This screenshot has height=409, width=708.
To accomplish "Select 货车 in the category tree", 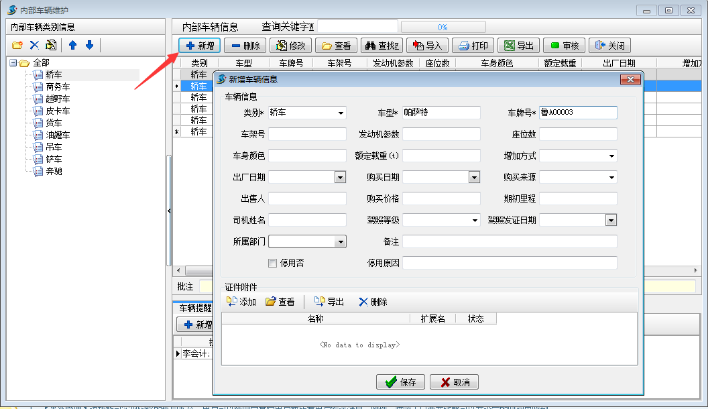I will [55, 123].
